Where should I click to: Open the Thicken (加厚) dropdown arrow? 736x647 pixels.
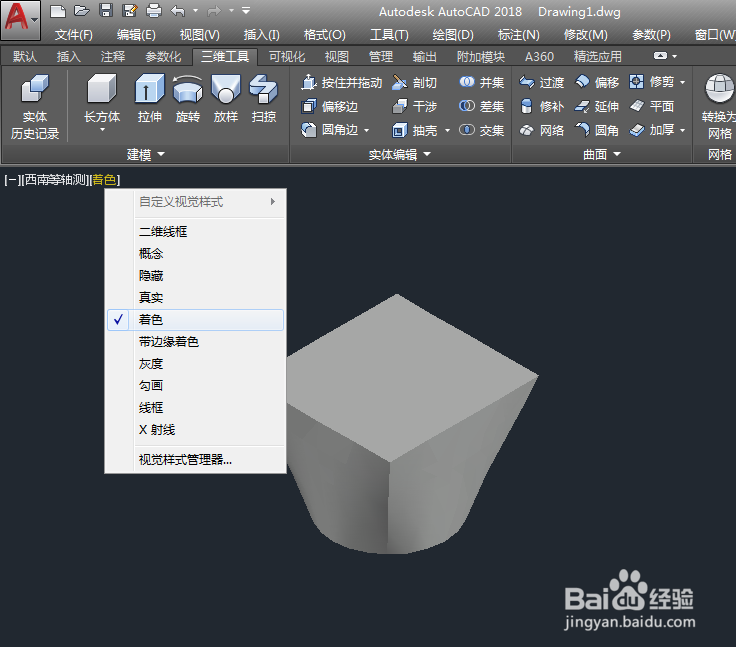(x=682, y=130)
